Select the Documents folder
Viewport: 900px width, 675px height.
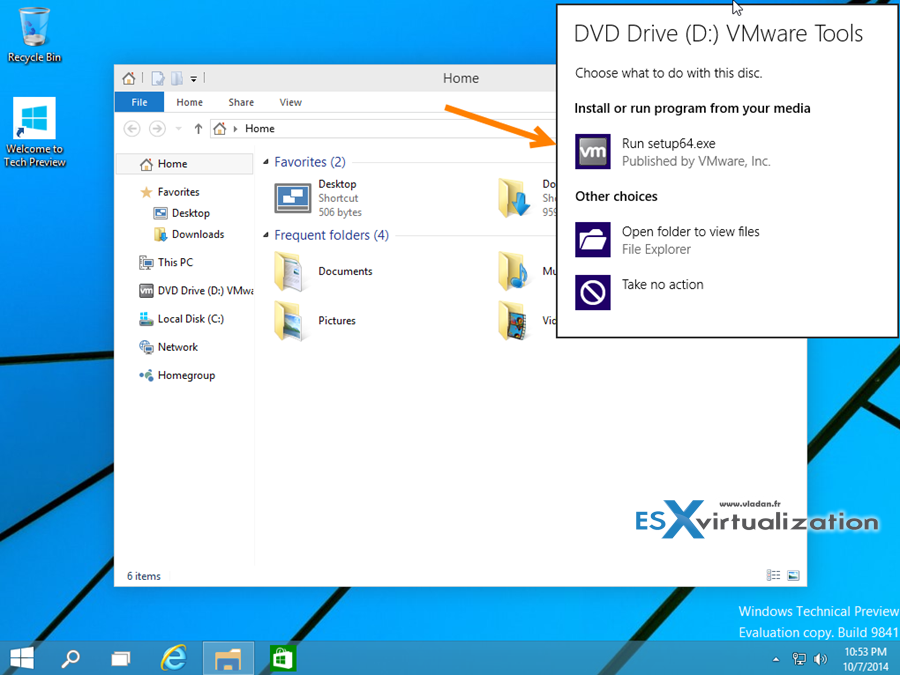point(323,271)
